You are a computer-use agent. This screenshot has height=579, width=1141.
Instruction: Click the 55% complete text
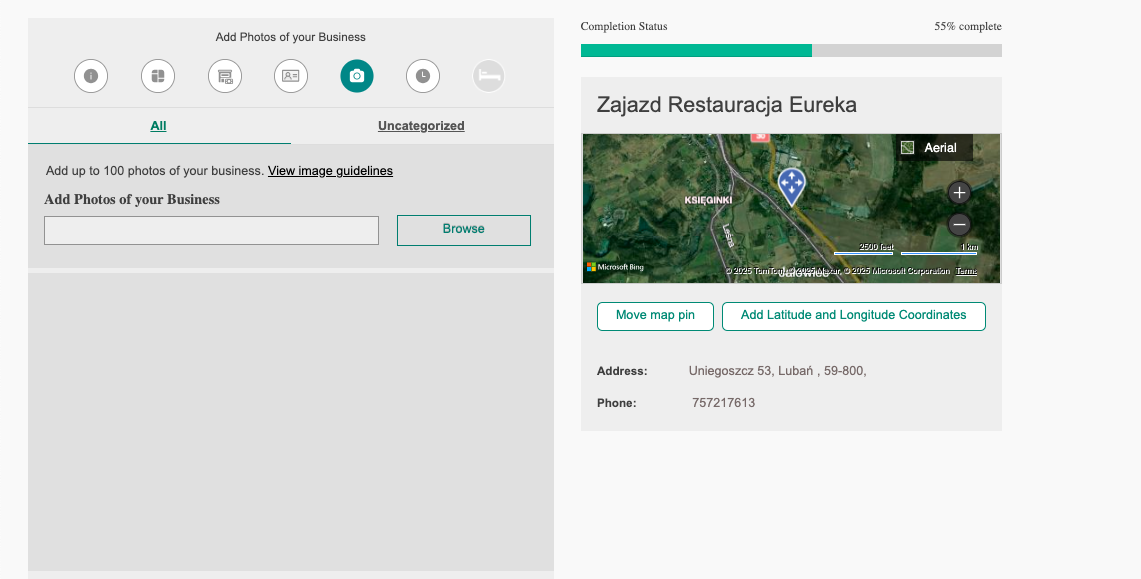coord(968,26)
